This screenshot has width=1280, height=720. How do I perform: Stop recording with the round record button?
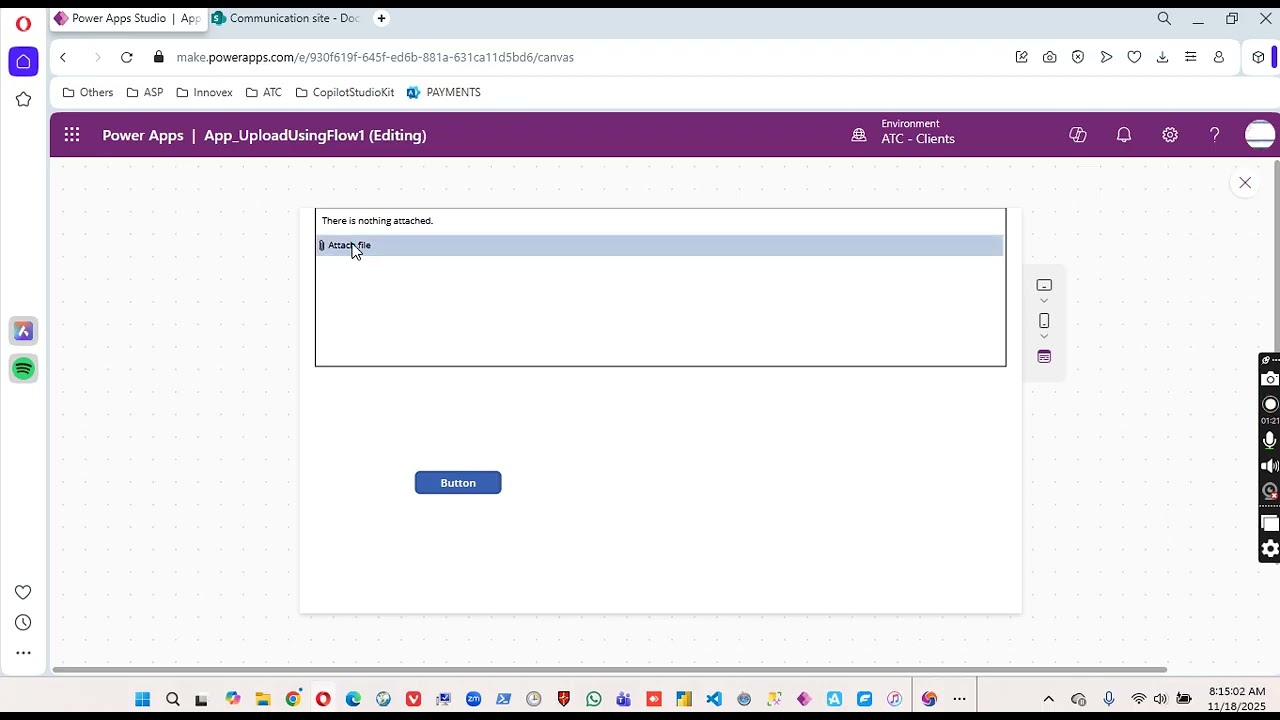[1270, 404]
